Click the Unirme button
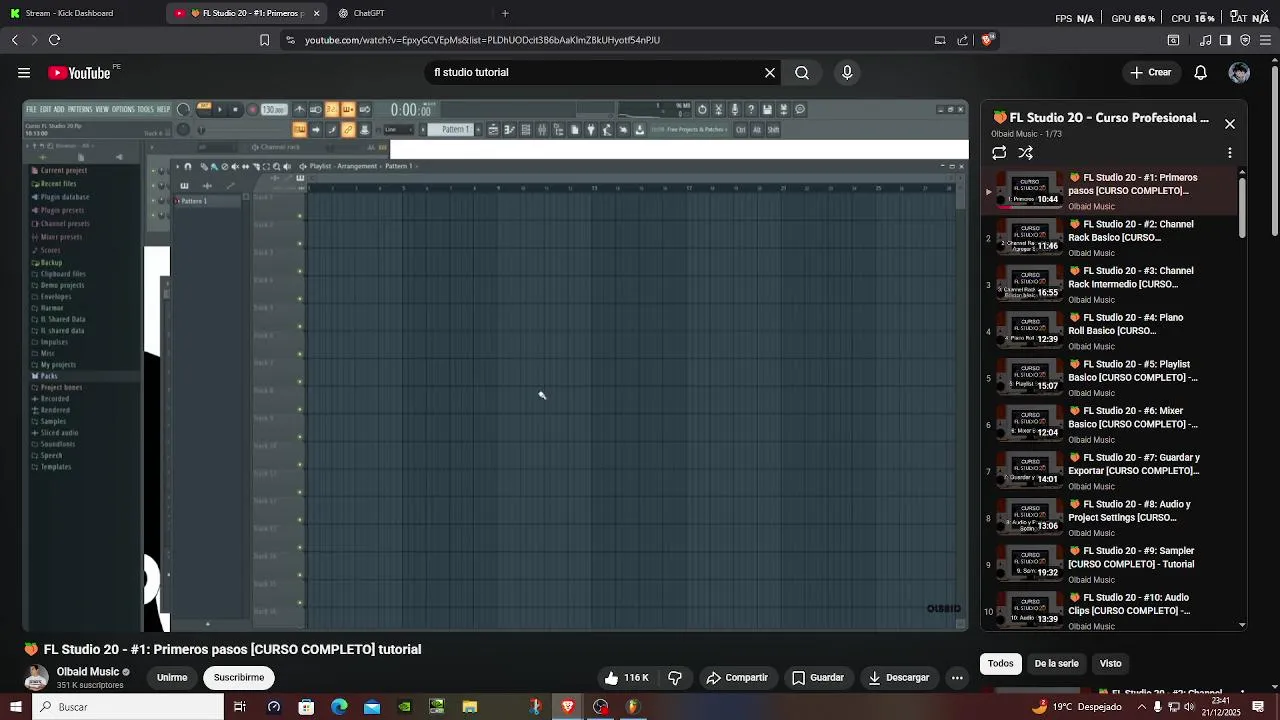Screen dimensions: 1280x720 pos(172,678)
